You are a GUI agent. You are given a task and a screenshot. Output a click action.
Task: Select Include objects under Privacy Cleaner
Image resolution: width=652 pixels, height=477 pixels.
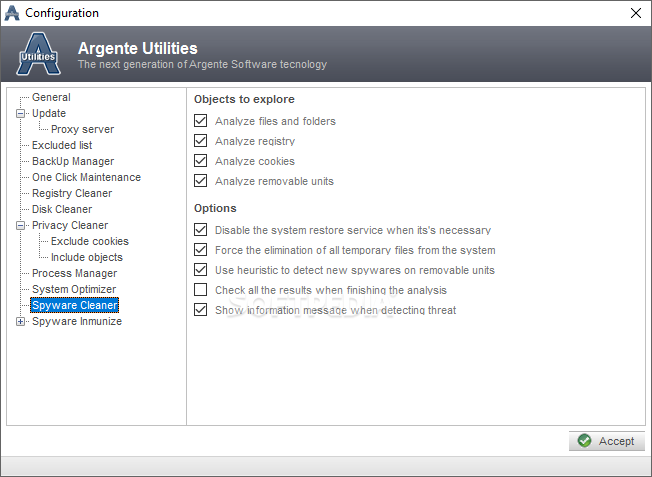click(86, 257)
